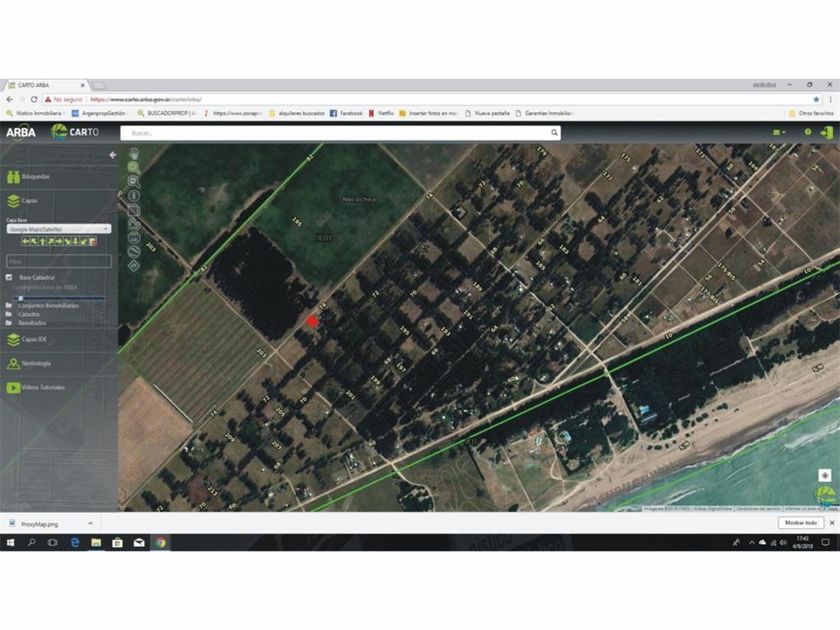Open the Google Maps Satellite base layer dropdown
840x630 pixels.
(x=59, y=229)
